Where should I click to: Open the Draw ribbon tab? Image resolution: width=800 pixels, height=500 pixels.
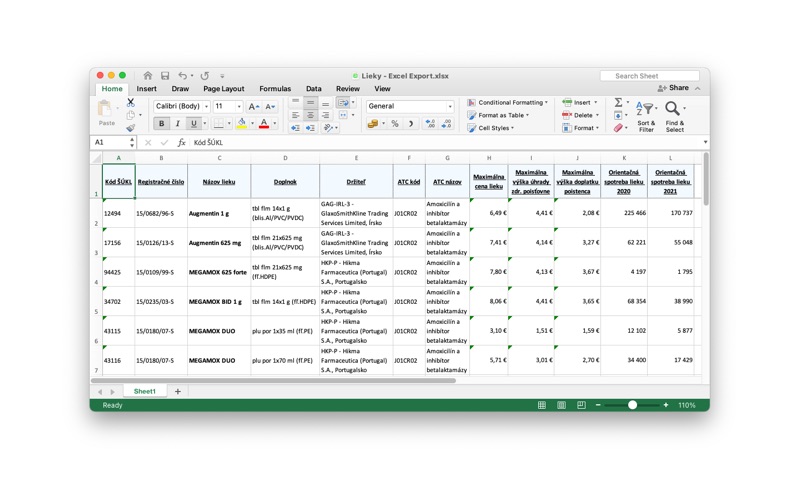coord(180,89)
